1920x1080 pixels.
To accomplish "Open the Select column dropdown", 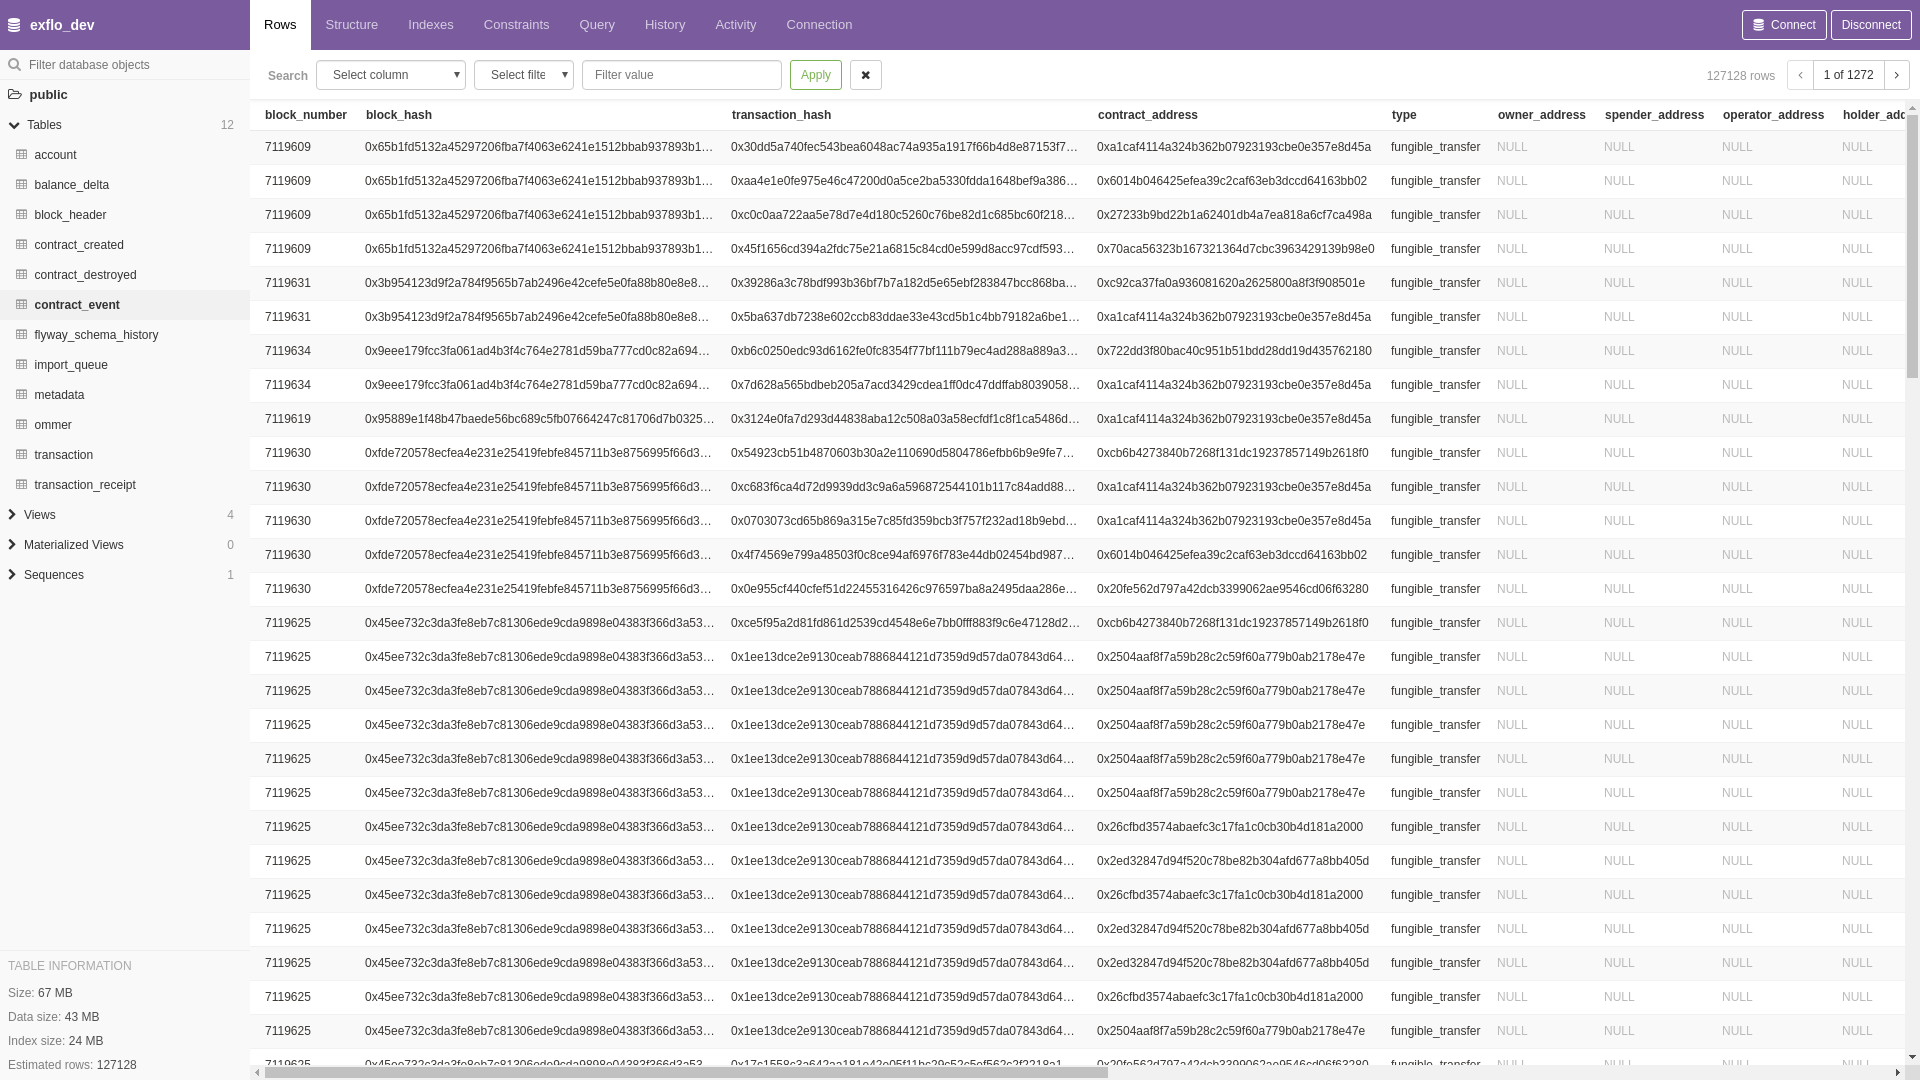I will pyautogui.click(x=391, y=75).
